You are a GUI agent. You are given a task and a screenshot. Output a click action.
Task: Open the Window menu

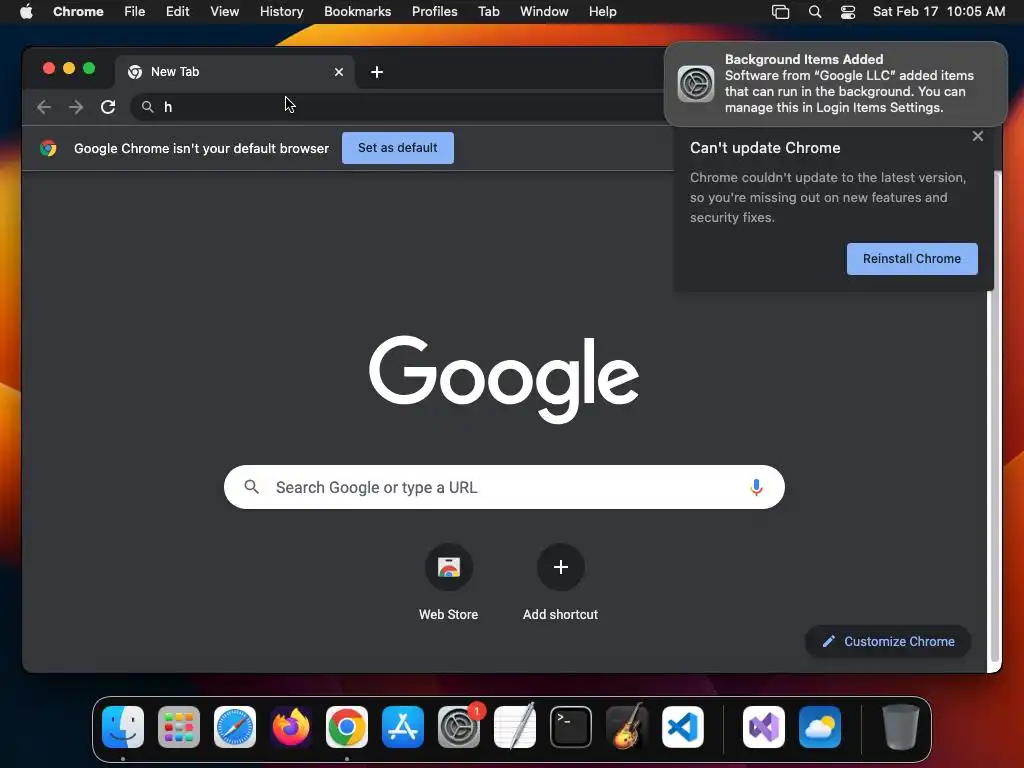pos(544,12)
